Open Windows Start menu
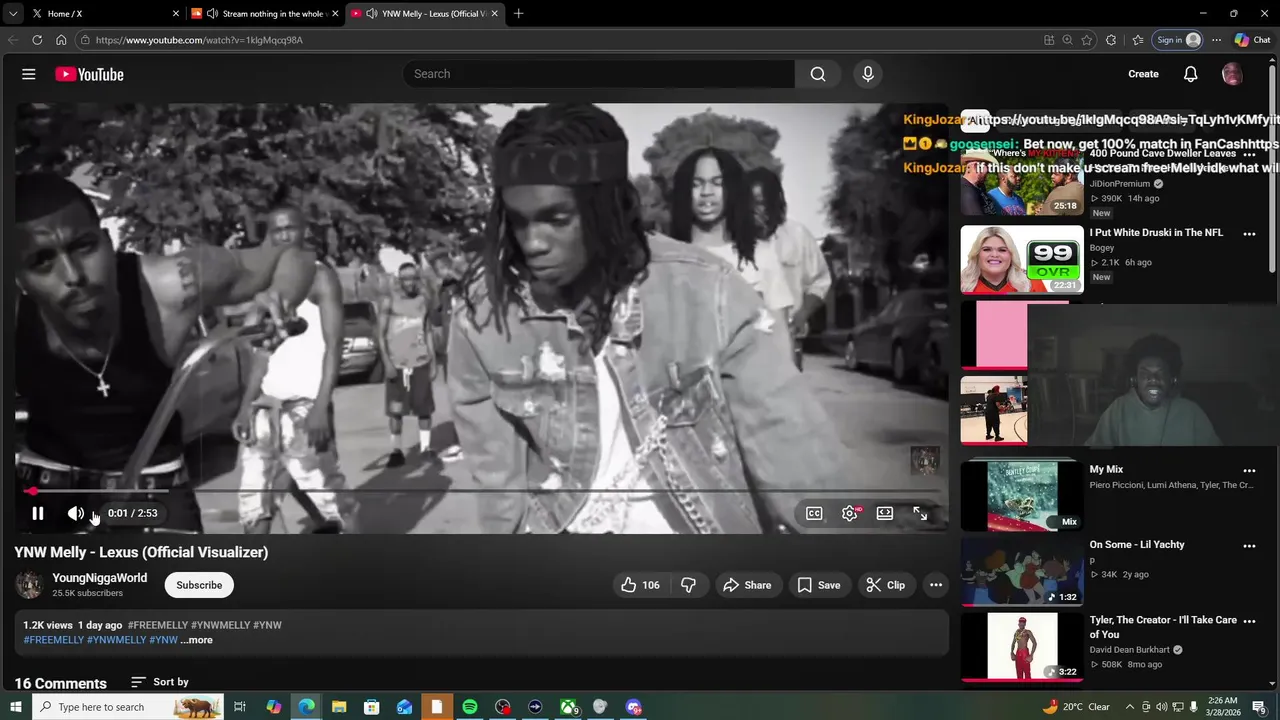Image resolution: width=1280 pixels, height=720 pixels. point(15,707)
